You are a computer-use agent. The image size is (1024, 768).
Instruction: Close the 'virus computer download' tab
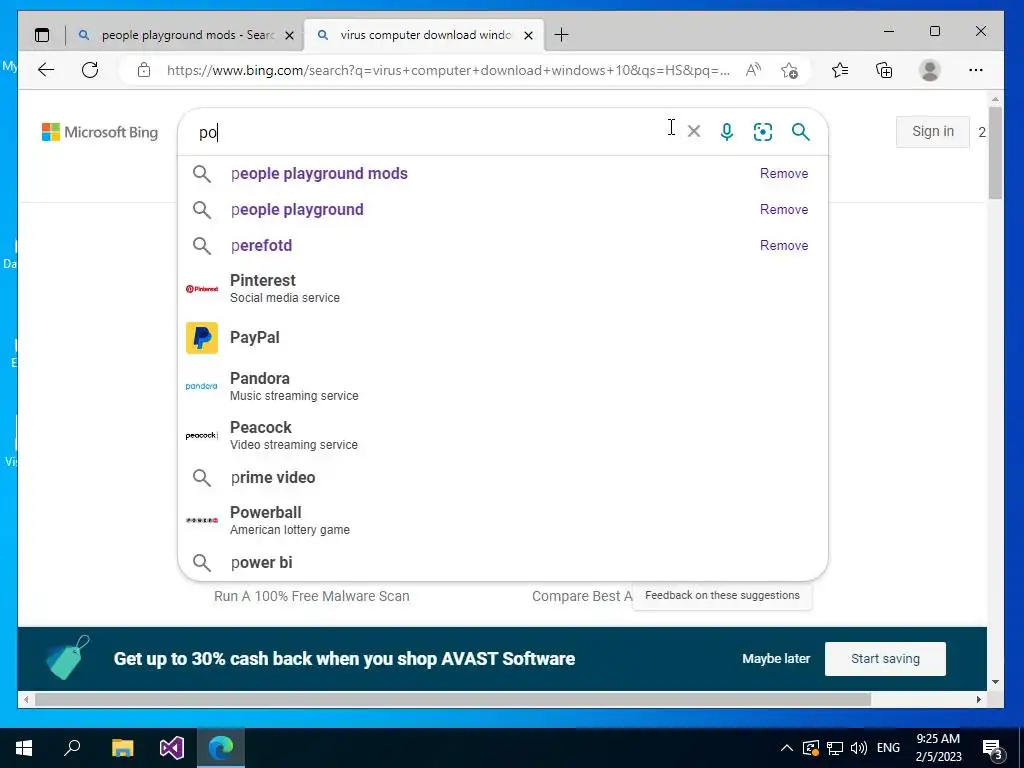[x=528, y=35]
